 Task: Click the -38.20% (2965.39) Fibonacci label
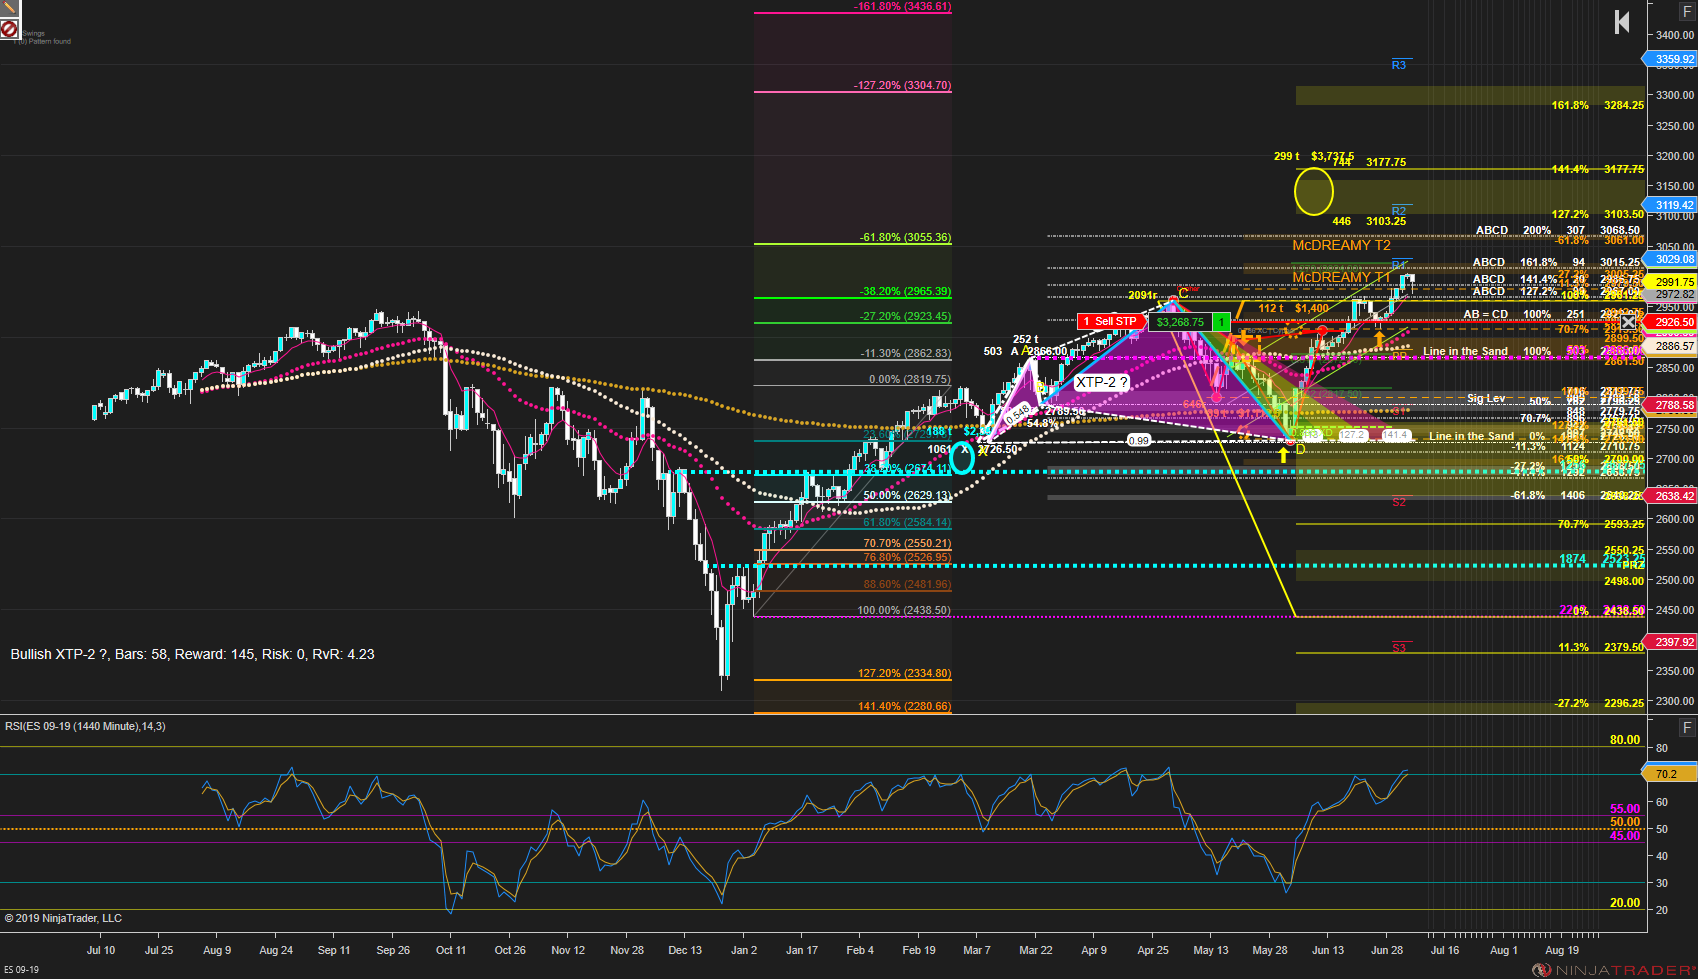905,292
